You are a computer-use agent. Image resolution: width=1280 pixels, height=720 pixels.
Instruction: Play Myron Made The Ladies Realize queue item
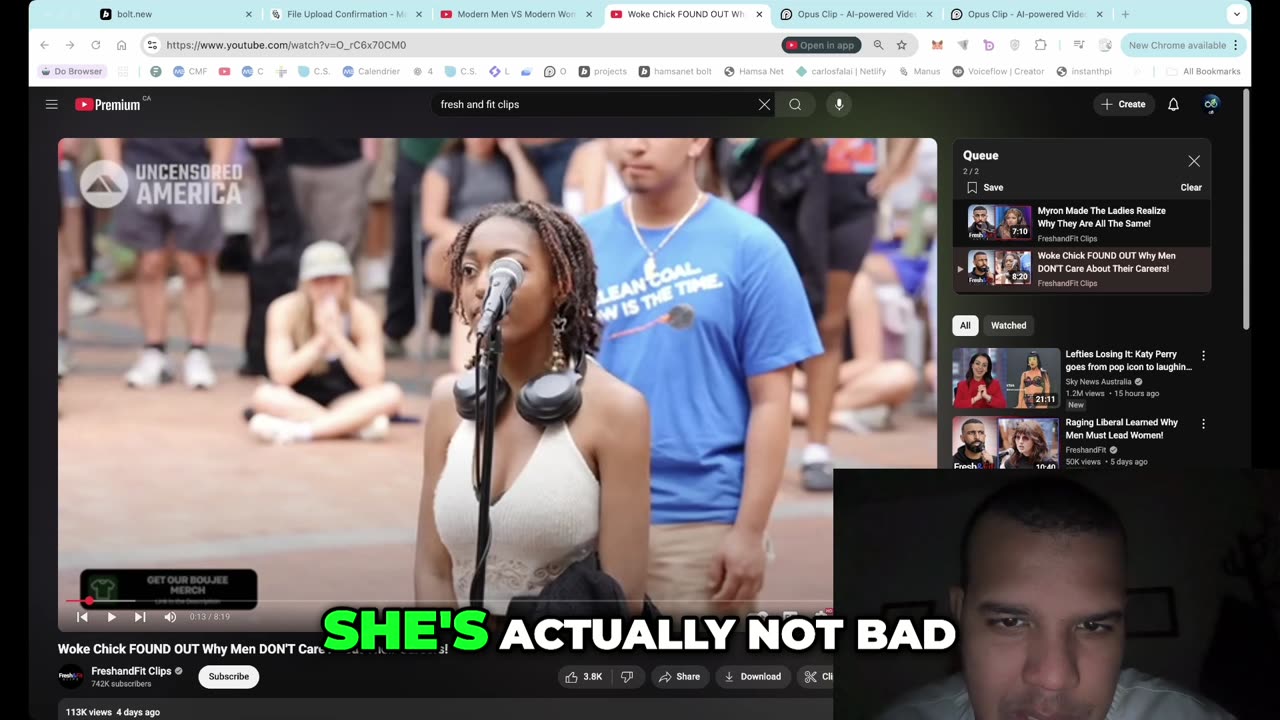(1081, 223)
